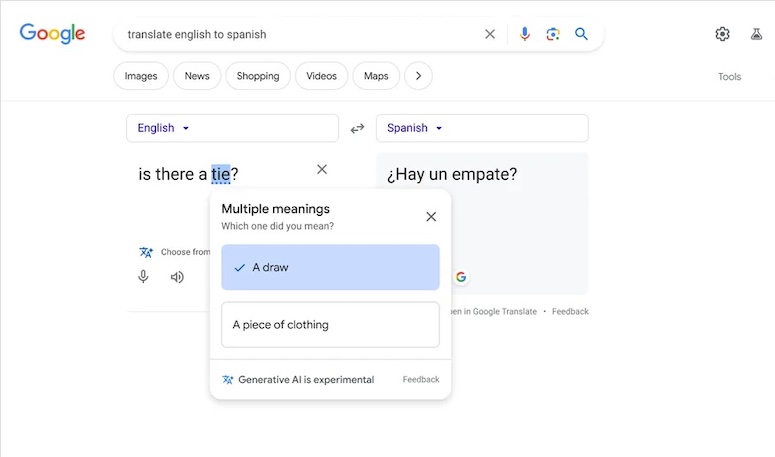Viewport: 775px width, 457px height.
Task: Switch to Shopping results
Action: (x=258, y=76)
